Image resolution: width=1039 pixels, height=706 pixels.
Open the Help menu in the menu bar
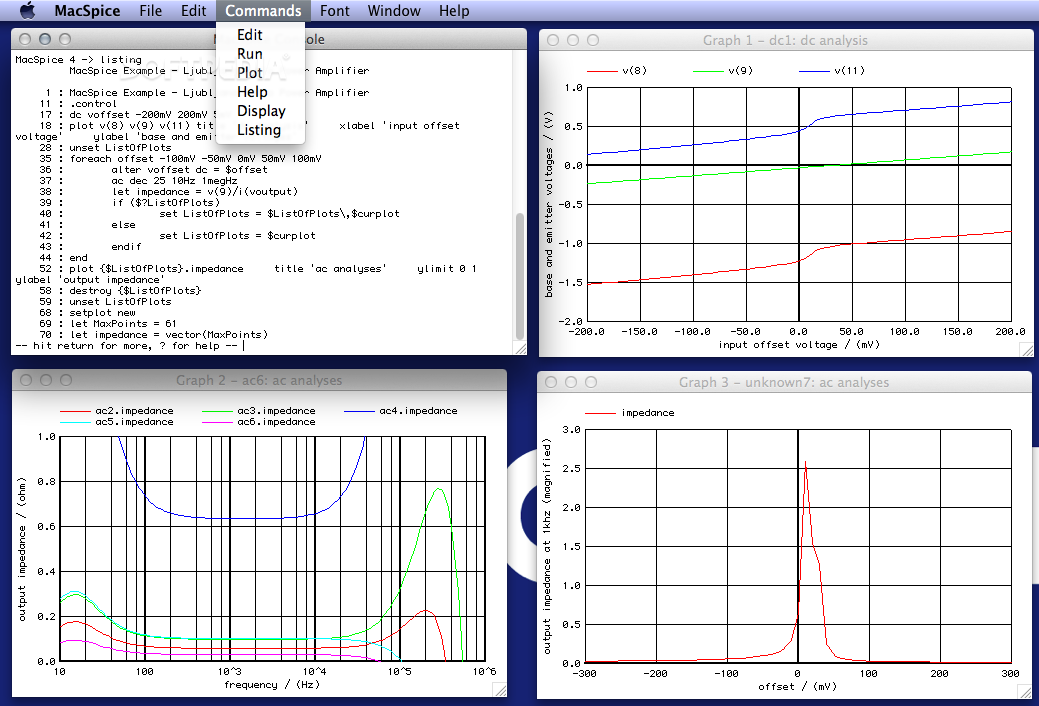454,11
